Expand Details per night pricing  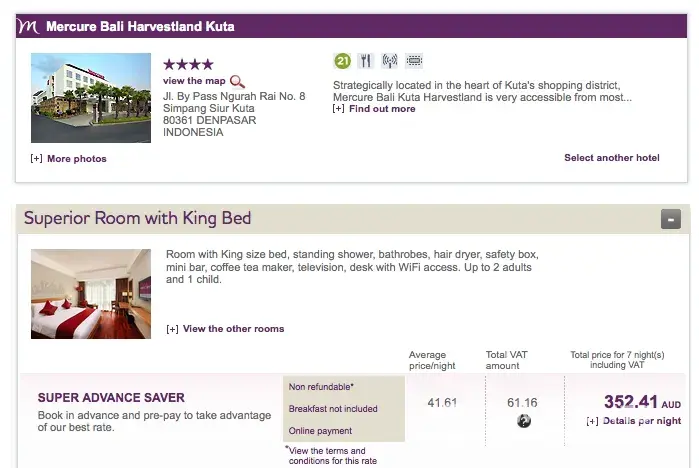639,421
